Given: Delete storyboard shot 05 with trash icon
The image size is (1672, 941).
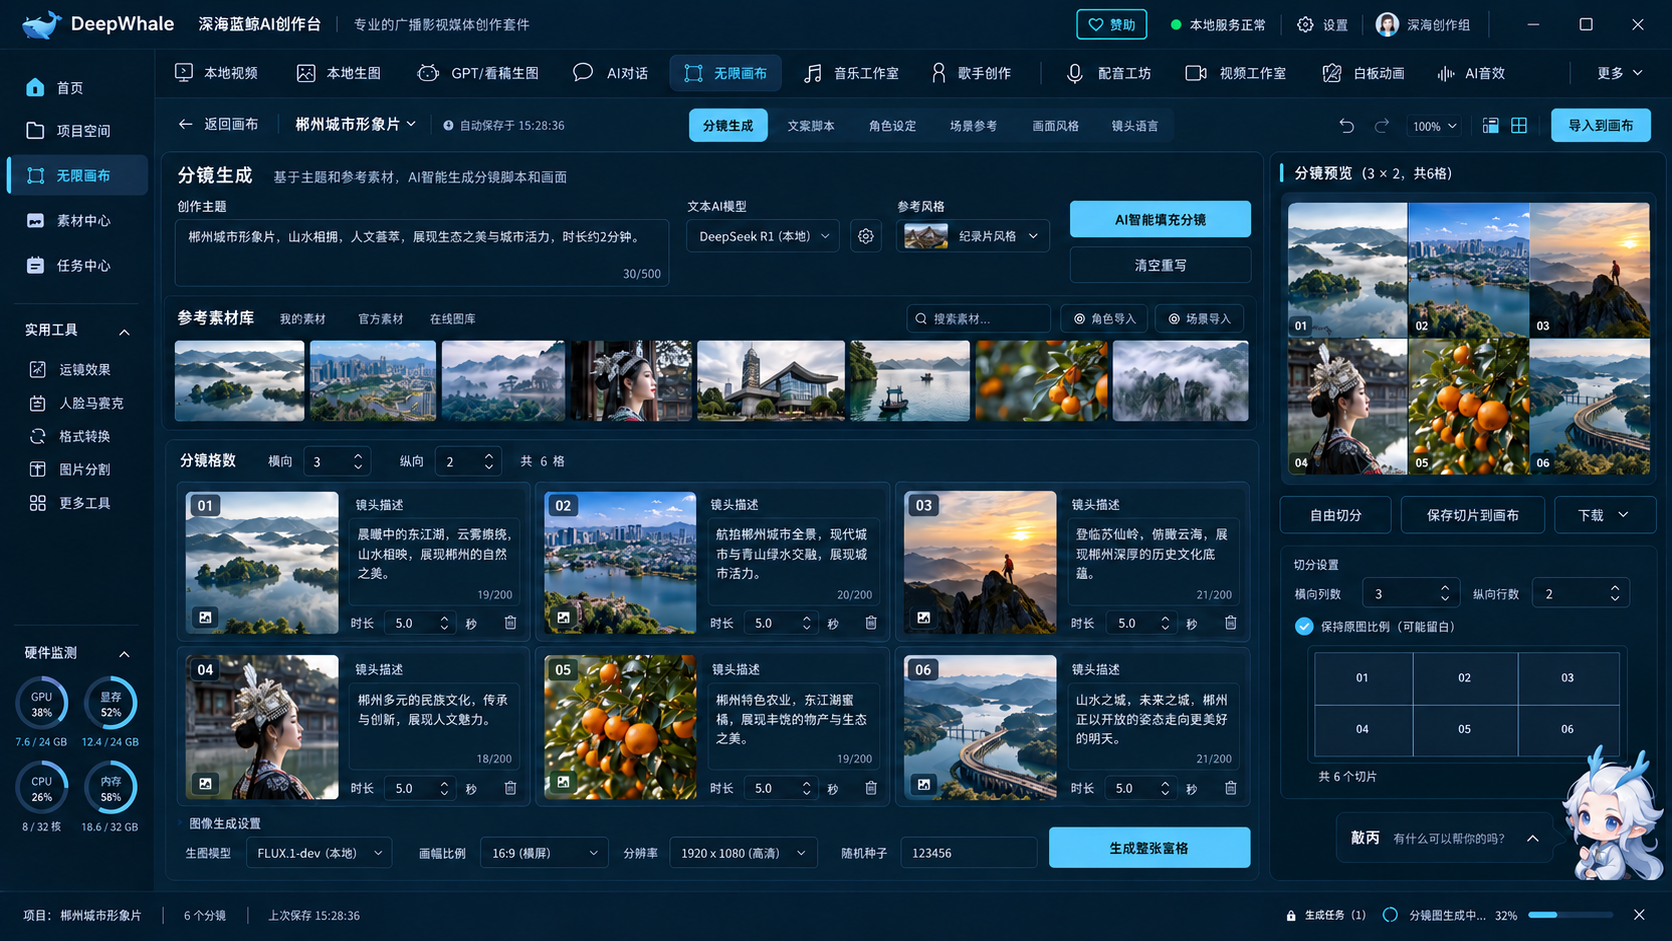Looking at the screenshot, I should [x=871, y=788].
